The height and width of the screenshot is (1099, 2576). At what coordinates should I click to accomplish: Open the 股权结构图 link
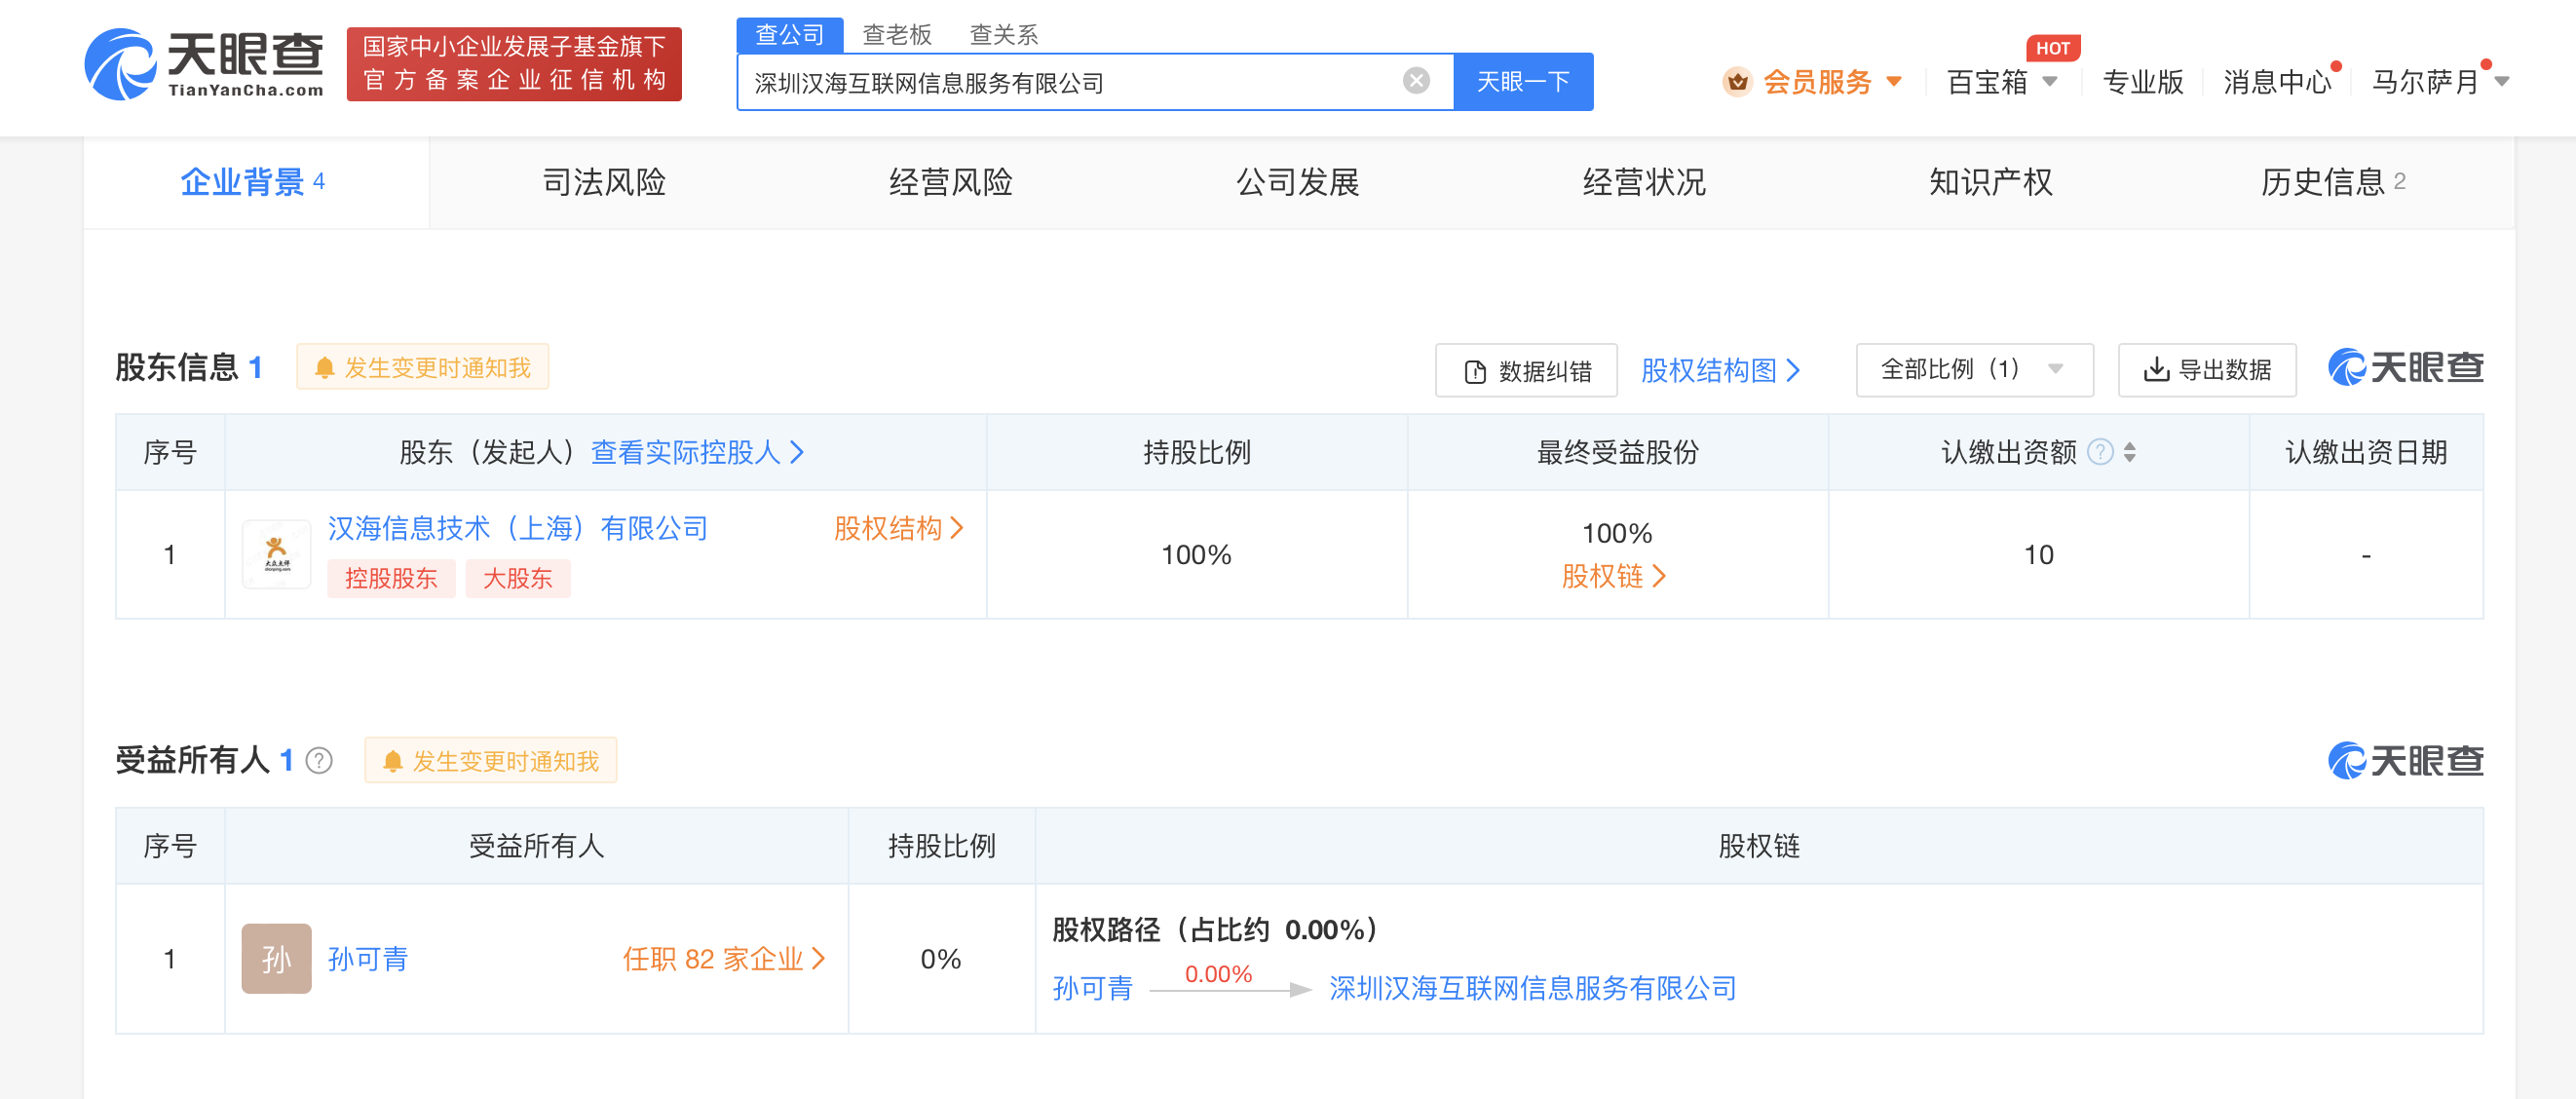click(1720, 371)
